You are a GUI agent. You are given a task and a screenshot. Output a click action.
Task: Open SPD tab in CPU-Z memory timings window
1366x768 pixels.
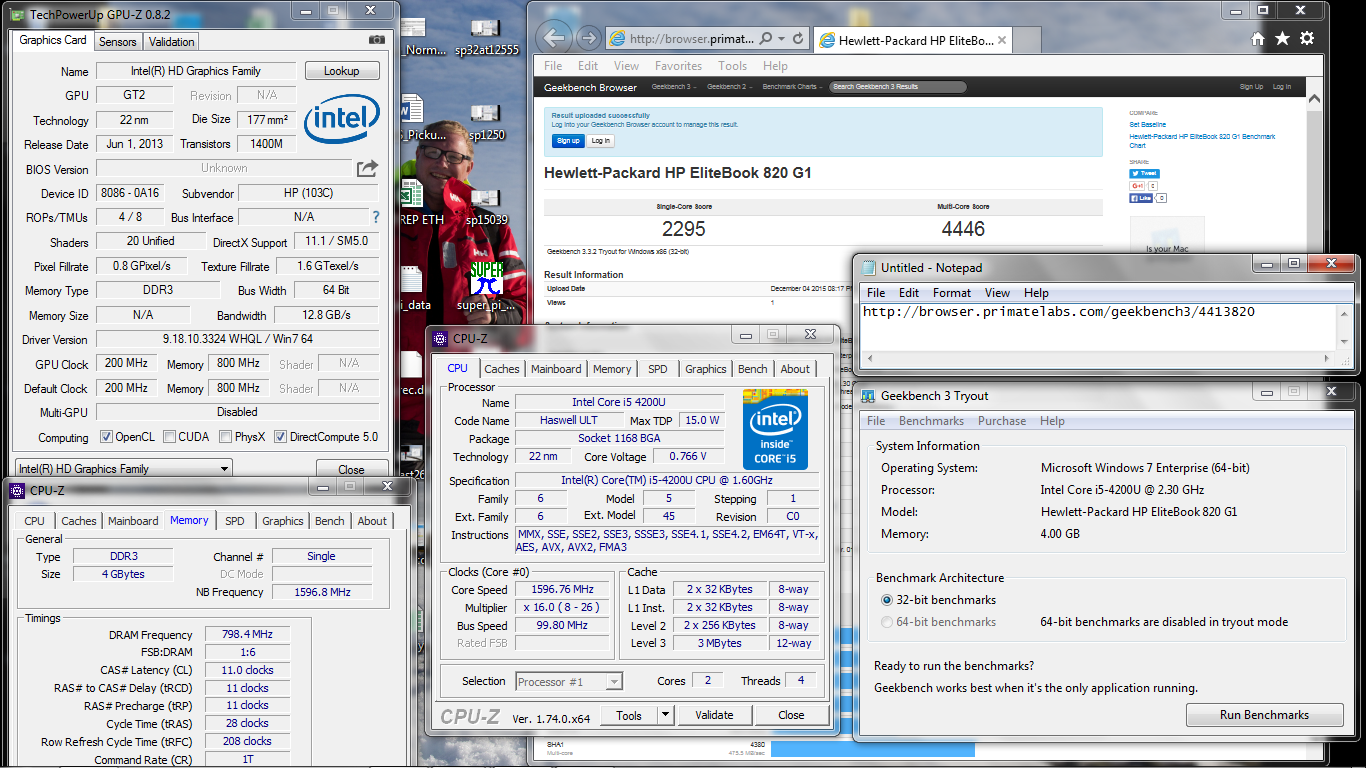coord(234,521)
